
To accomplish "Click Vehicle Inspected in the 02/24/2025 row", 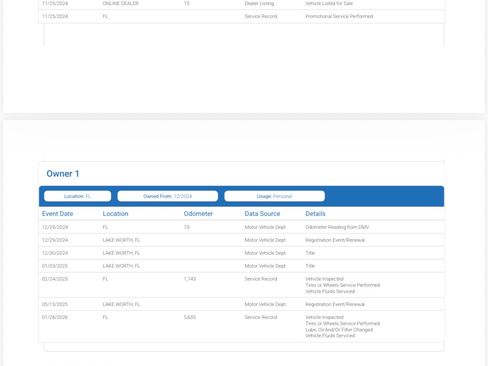I will point(324,279).
